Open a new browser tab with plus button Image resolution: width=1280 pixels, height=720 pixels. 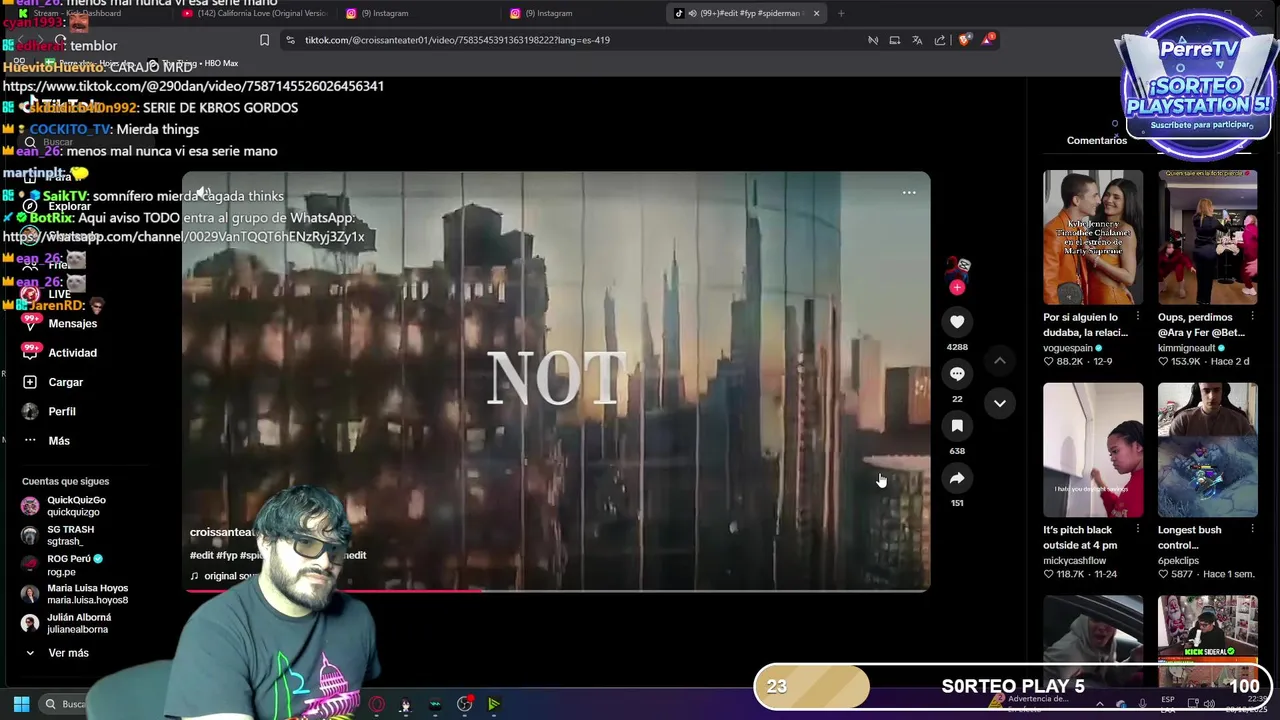tap(841, 13)
